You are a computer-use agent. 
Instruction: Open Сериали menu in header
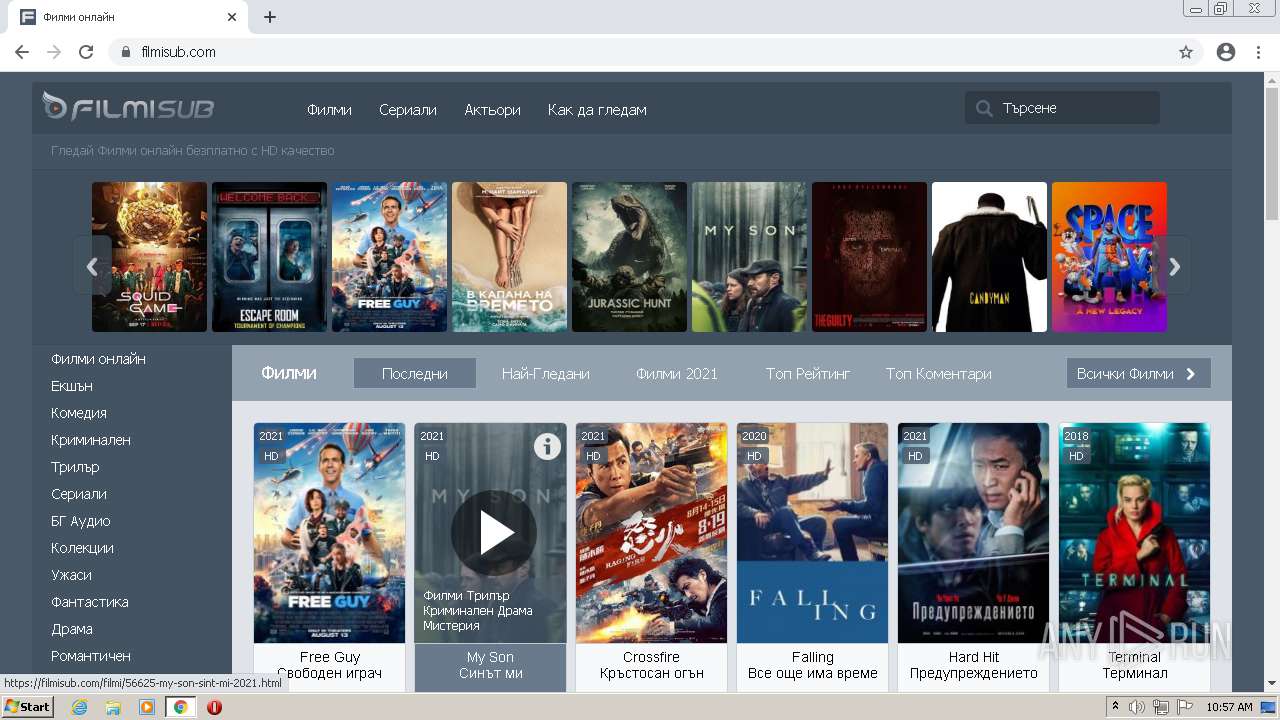coord(408,110)
